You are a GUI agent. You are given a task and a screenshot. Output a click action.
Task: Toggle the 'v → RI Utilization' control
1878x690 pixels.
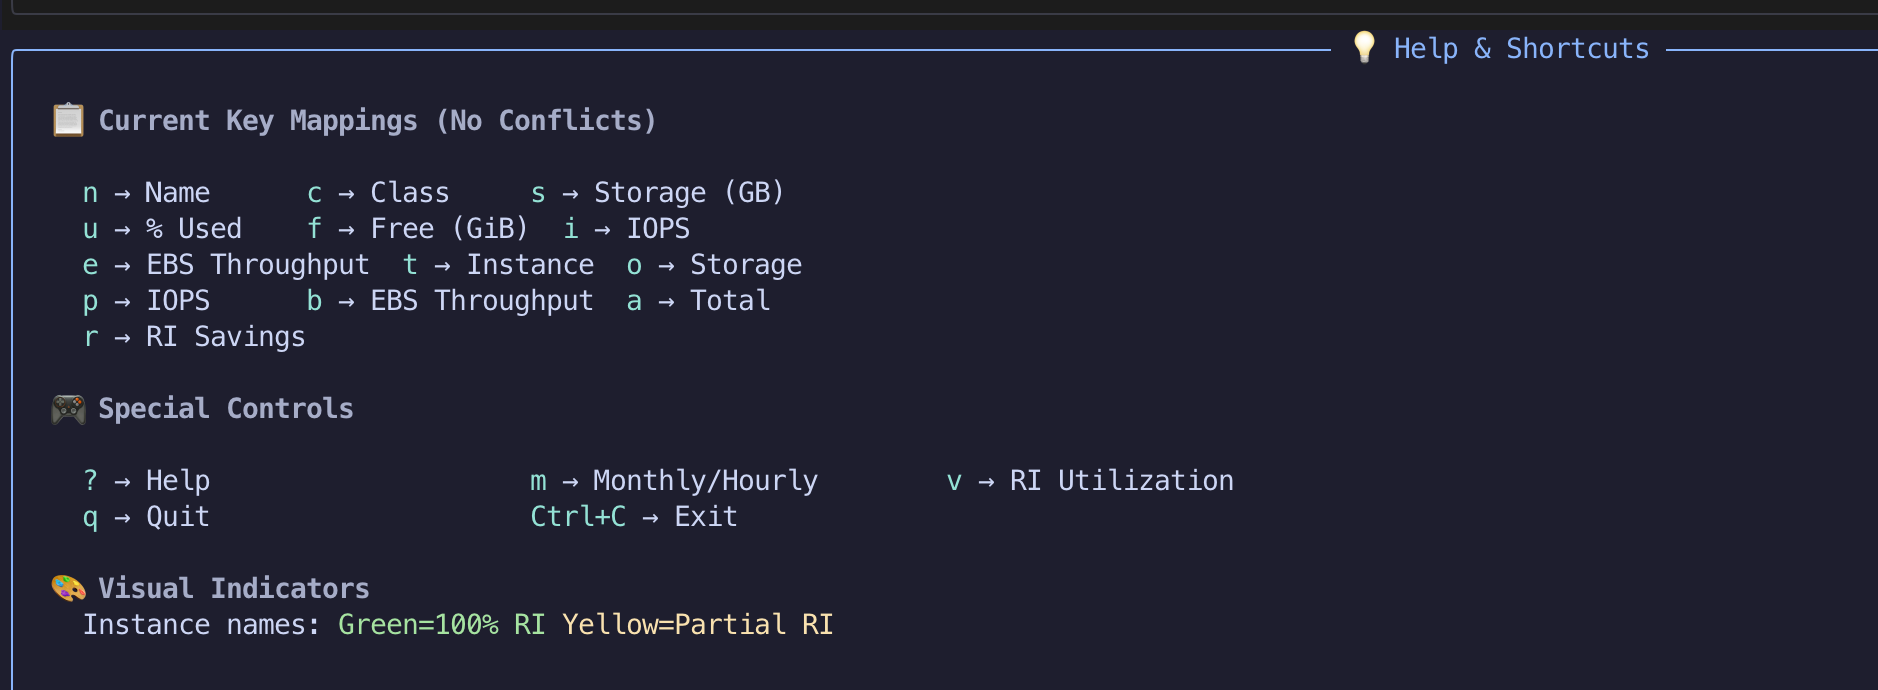1089,481
